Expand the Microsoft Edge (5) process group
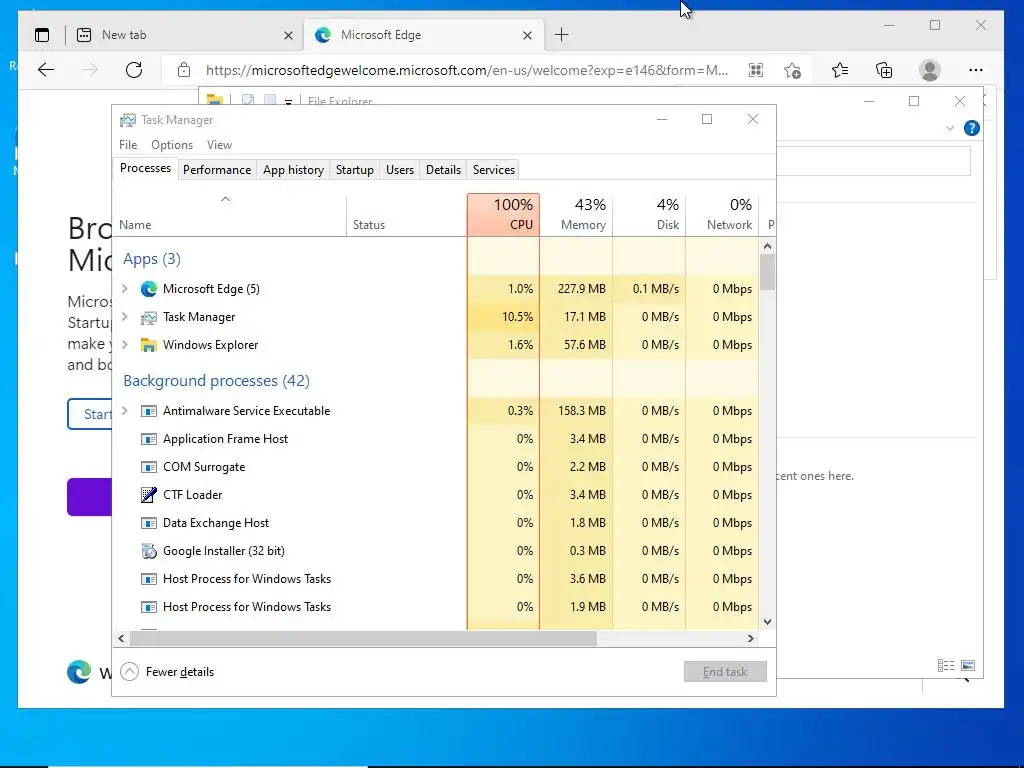 (x=125, y=288)
